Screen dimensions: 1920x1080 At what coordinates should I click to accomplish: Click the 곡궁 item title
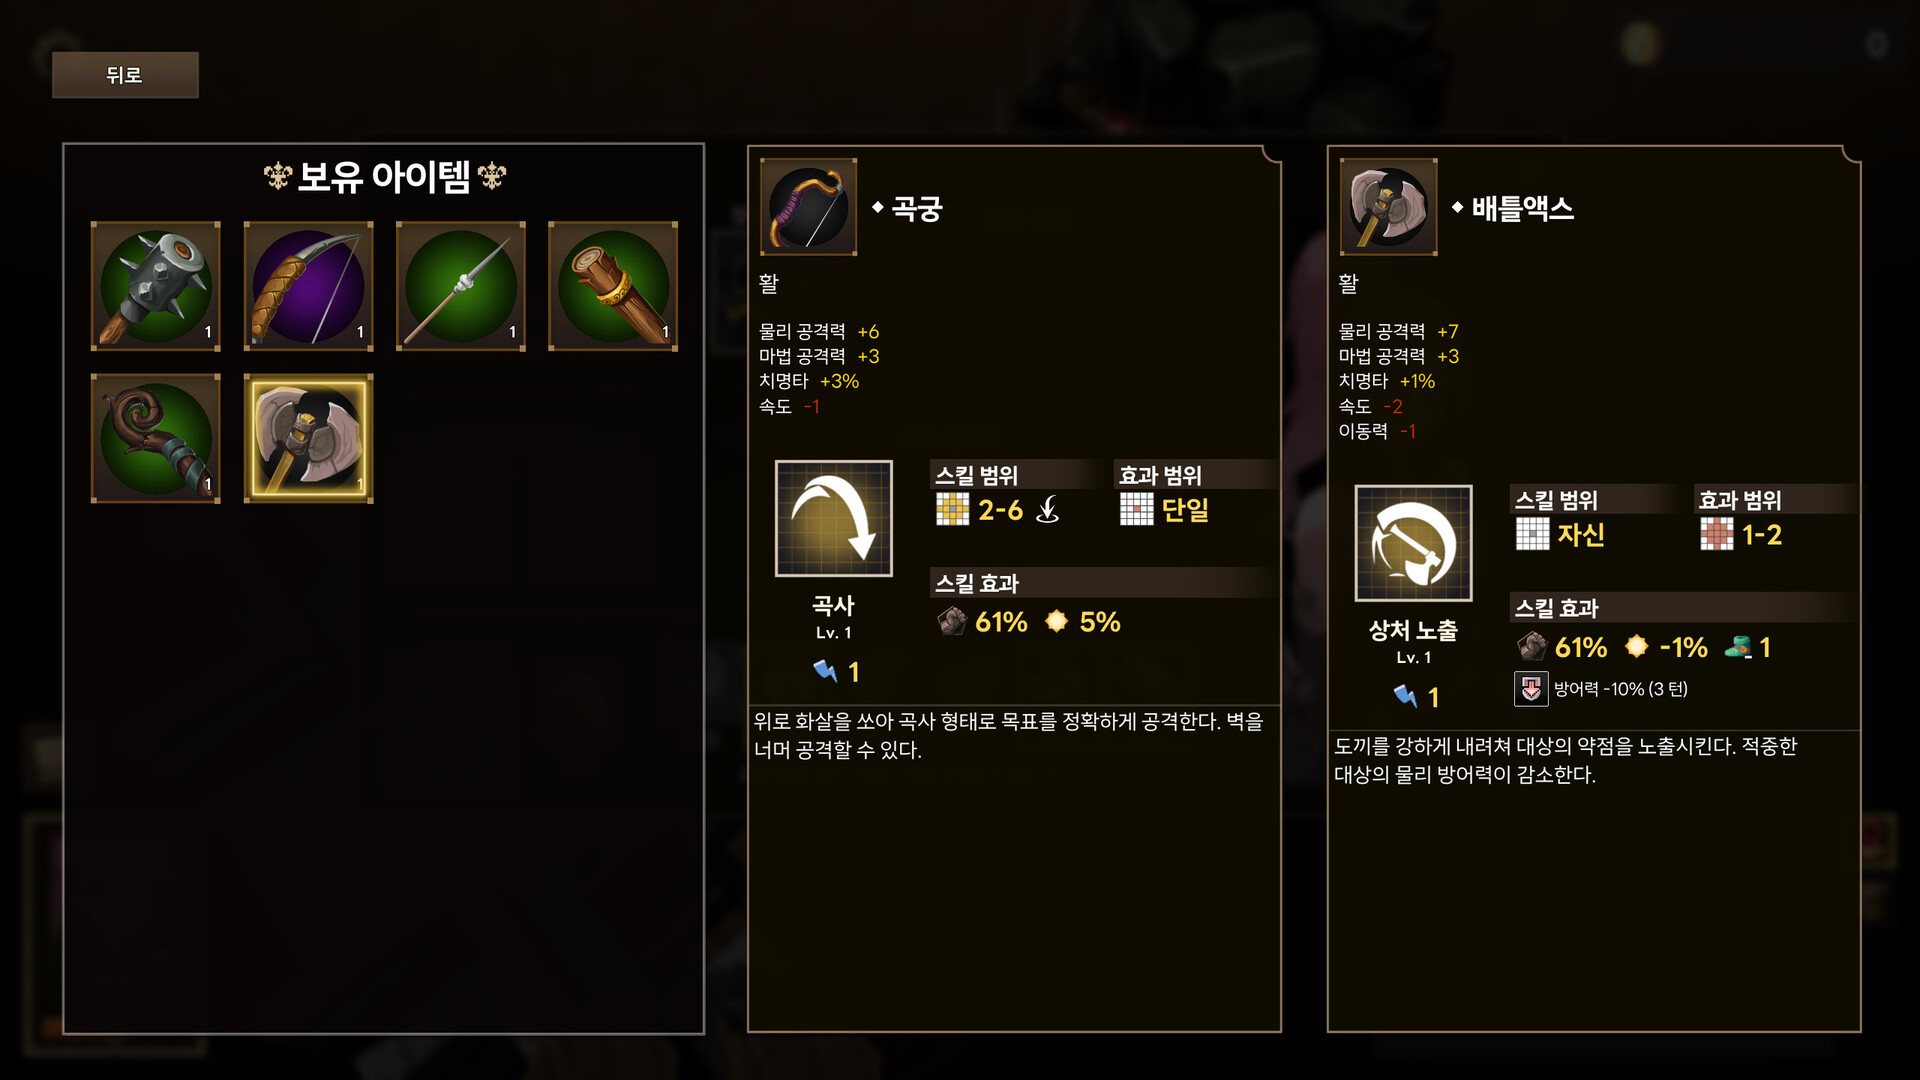917,208
